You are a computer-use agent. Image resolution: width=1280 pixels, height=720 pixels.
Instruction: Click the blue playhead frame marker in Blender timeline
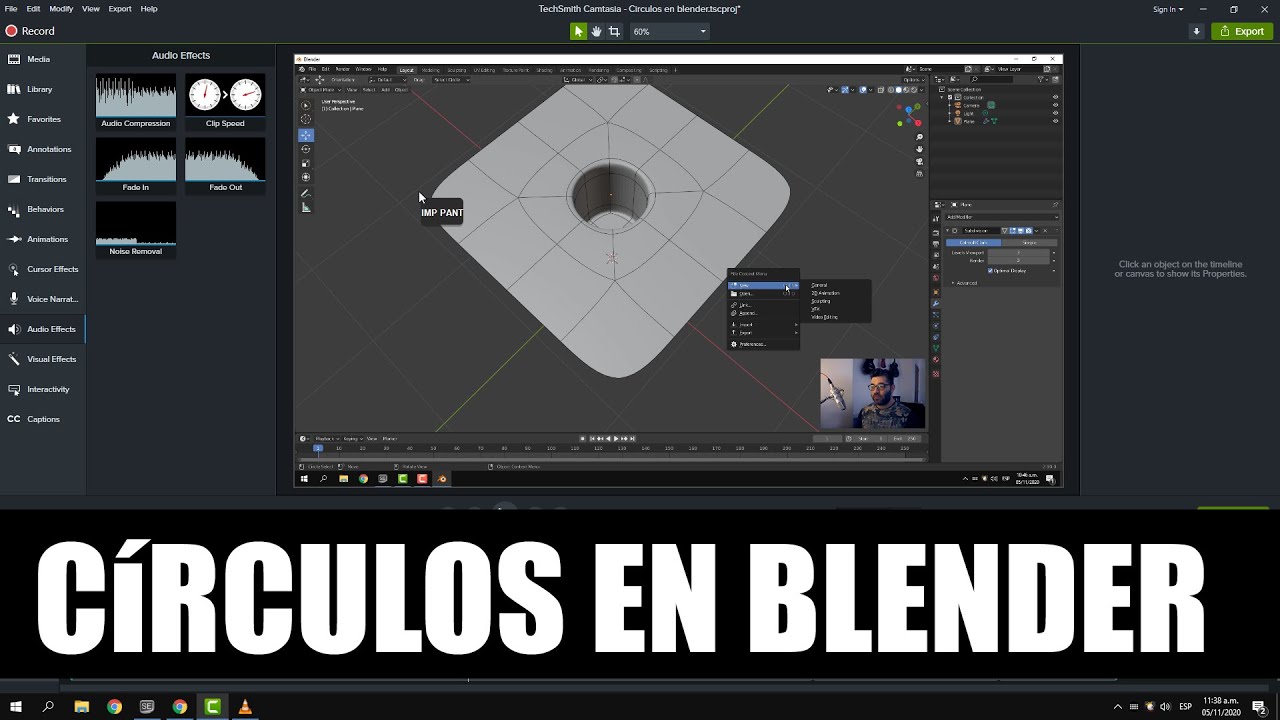coord(318,448)
